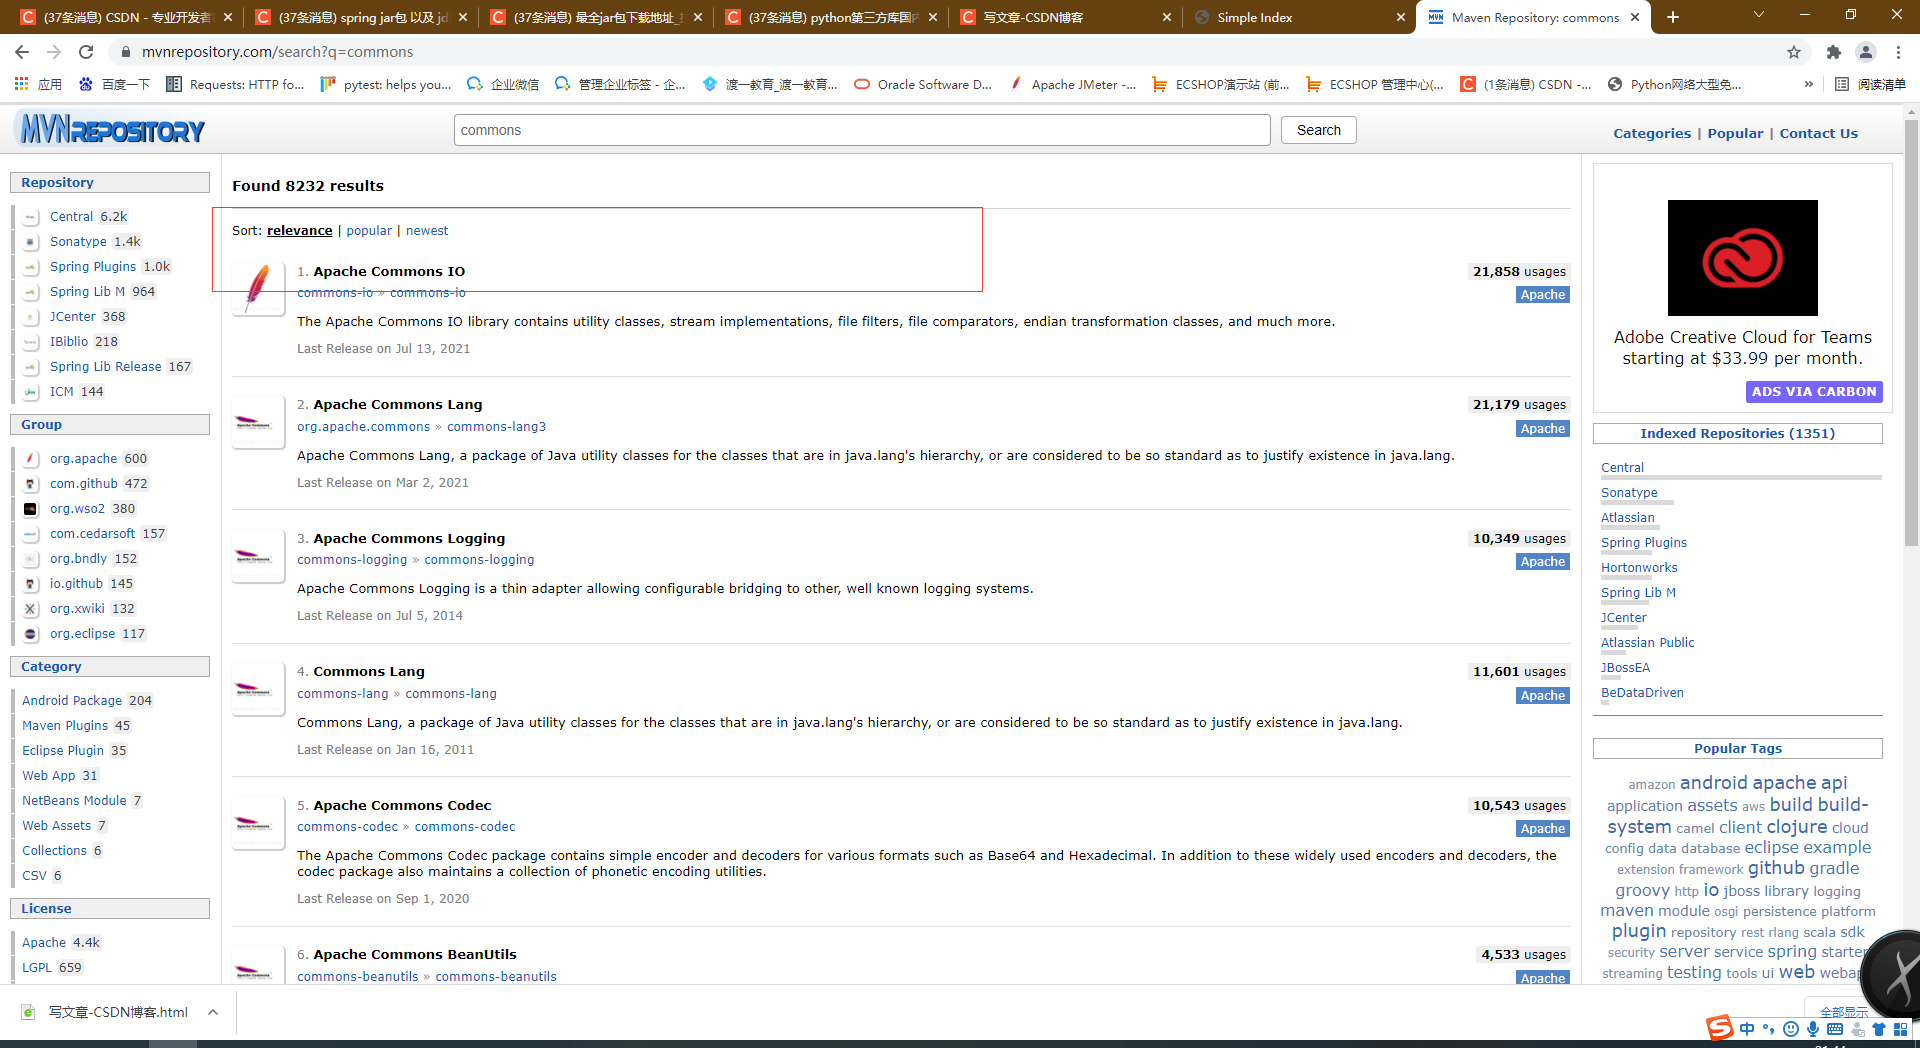Image resolution: width=1920 pixels, height=1048 pixels.
Task: Click the Search button
Action: pos(1318,130)
